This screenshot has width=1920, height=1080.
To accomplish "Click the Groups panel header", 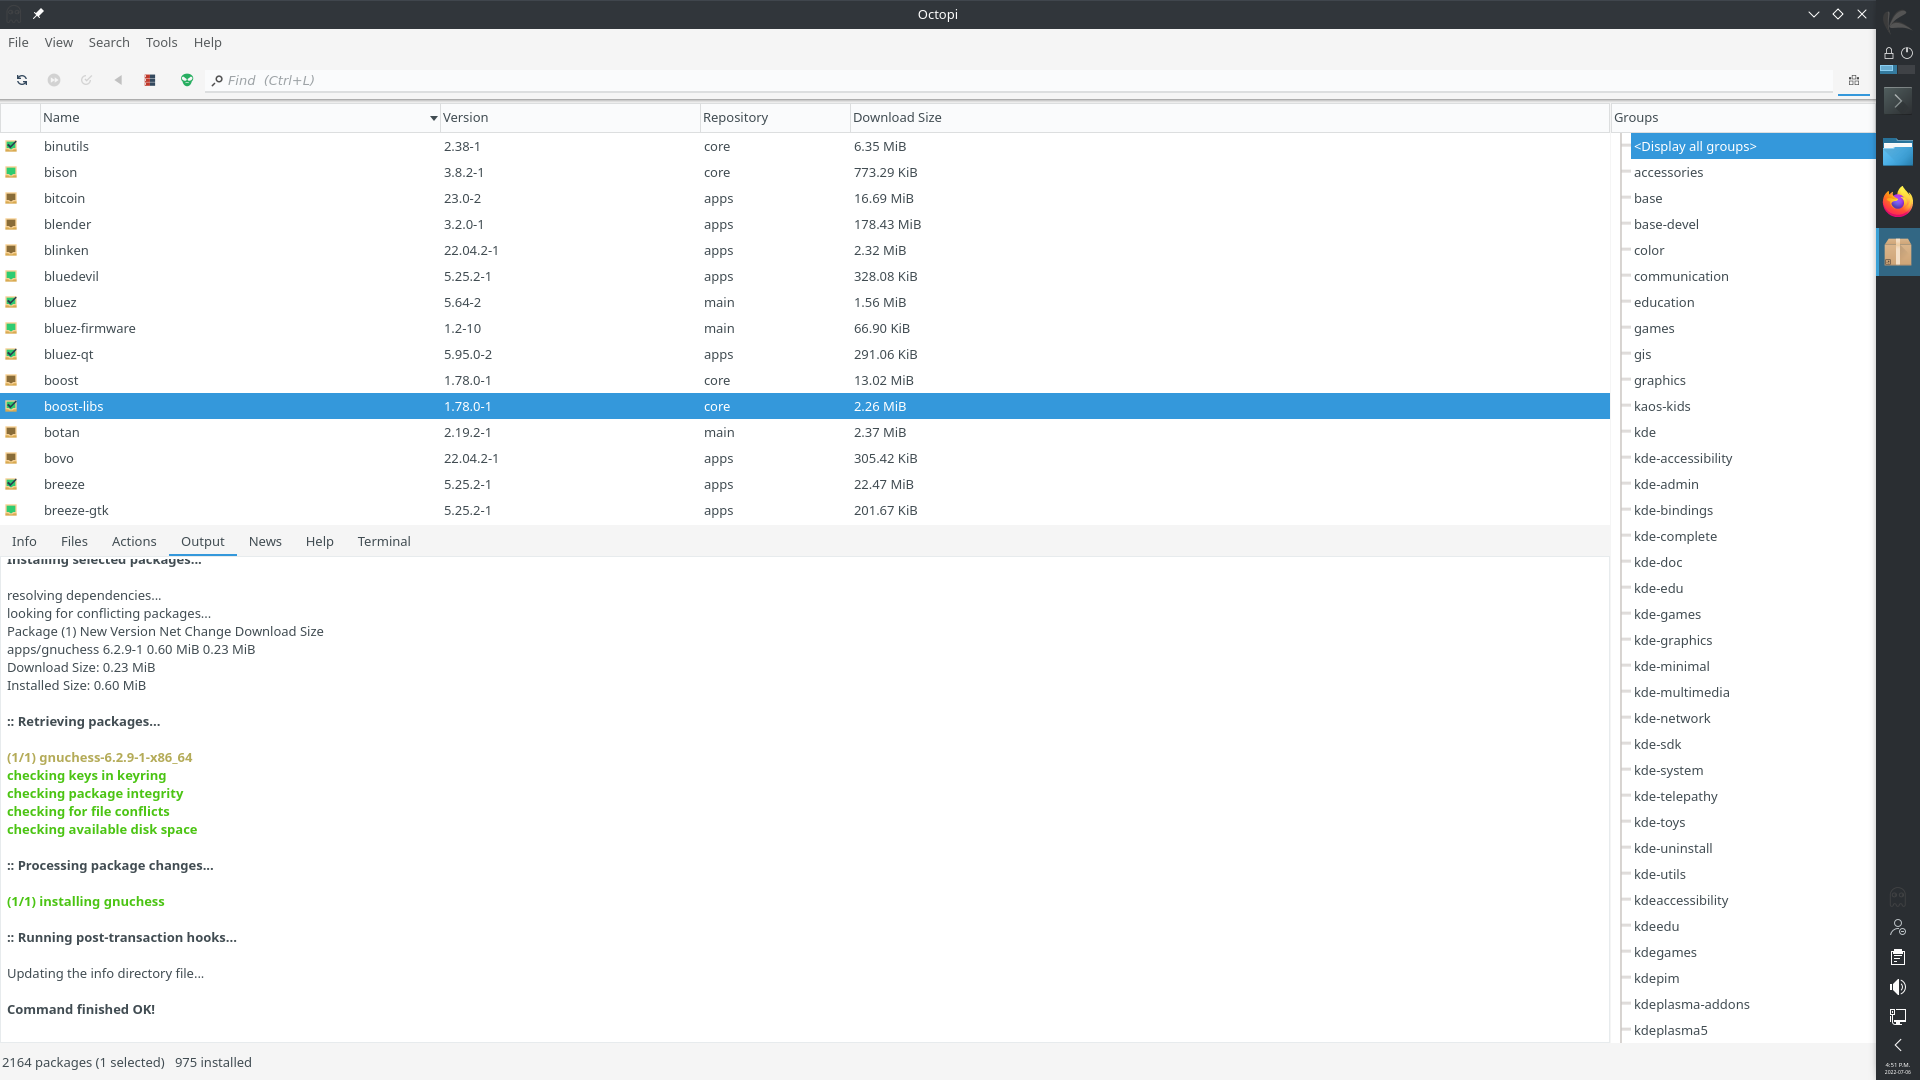I will (1743, 117).
